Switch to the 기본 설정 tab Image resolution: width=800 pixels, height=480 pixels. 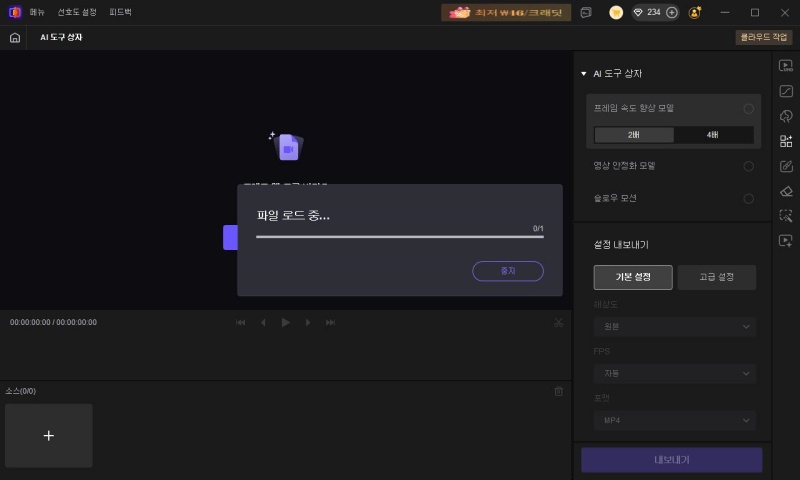tap(633, 277)
